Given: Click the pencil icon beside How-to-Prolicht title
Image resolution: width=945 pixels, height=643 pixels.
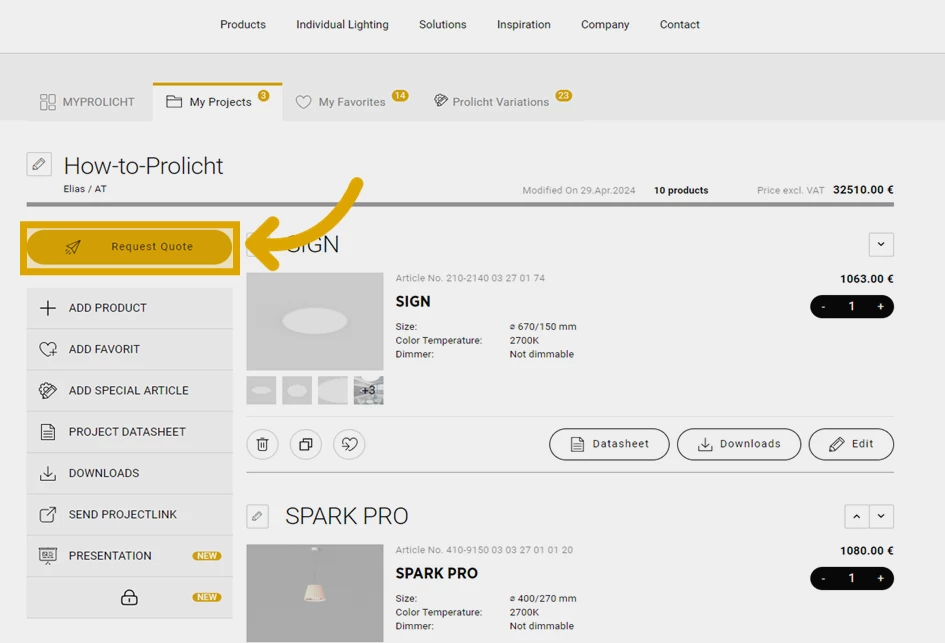Looking at the screenshot, I should (39, 164).
